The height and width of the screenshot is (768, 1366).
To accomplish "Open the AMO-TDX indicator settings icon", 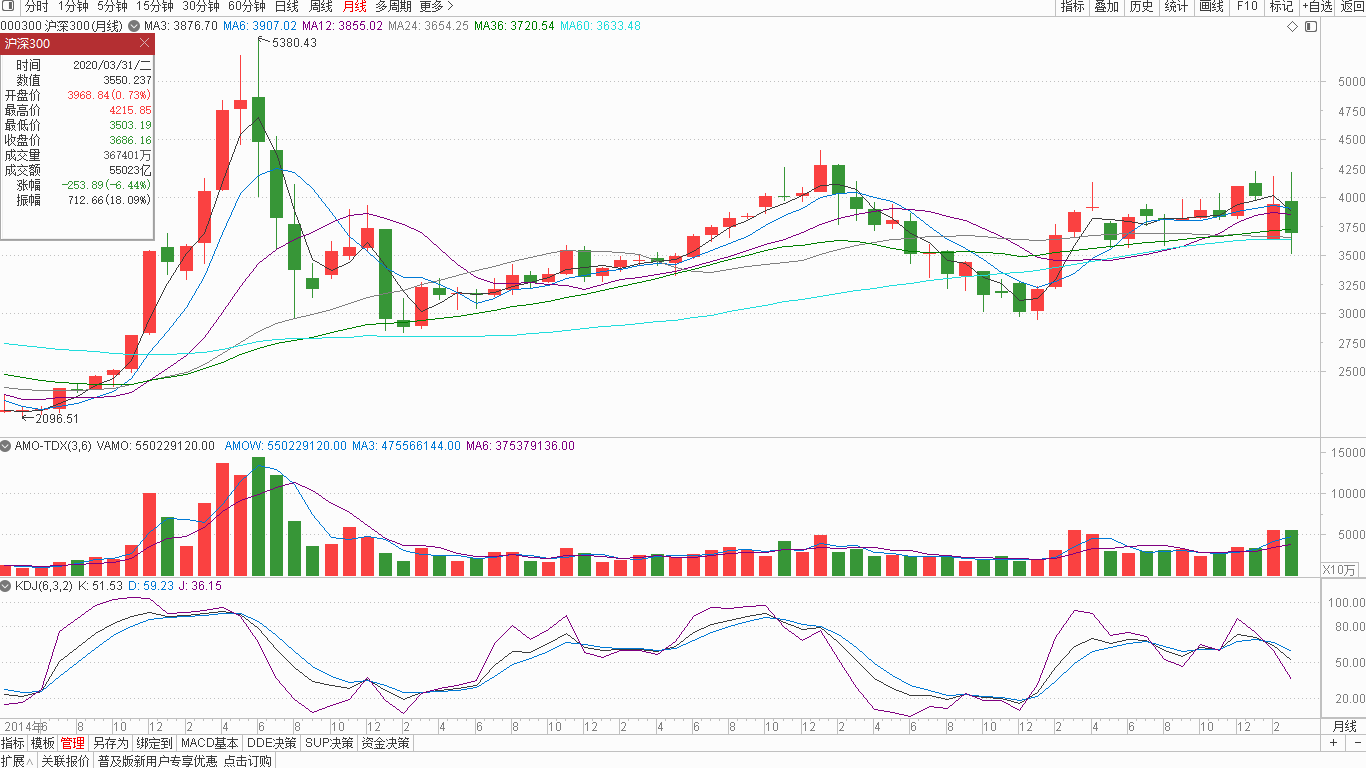I will pos(6,445).
